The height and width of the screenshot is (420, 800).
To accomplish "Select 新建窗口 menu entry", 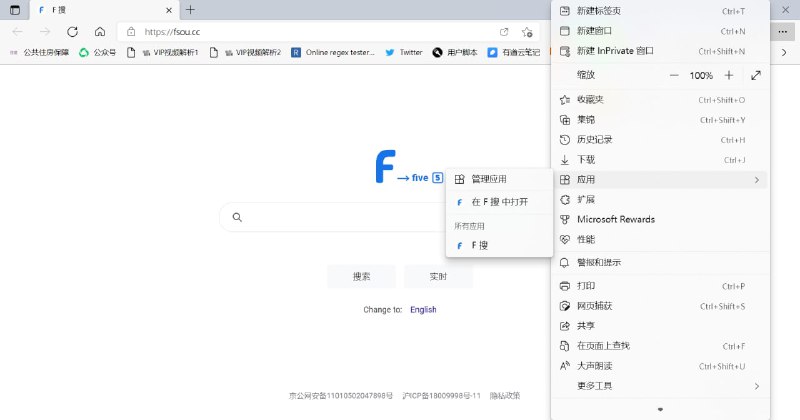I will click(x=660, y=31).
